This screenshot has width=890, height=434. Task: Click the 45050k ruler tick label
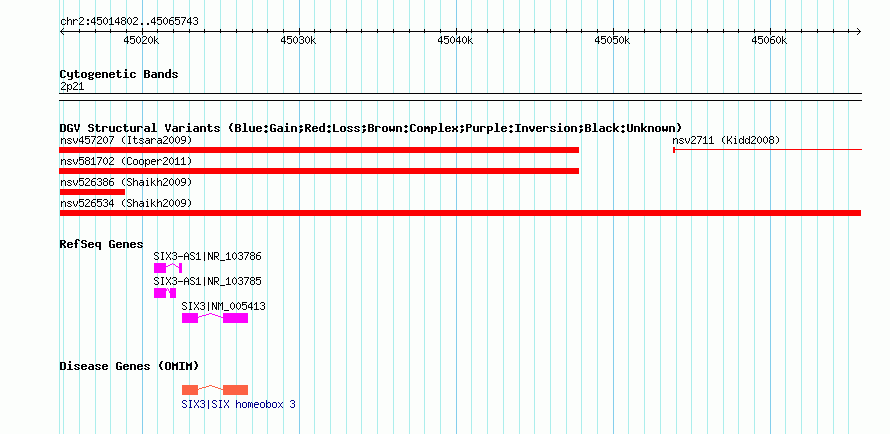click(x=612, y=40)
